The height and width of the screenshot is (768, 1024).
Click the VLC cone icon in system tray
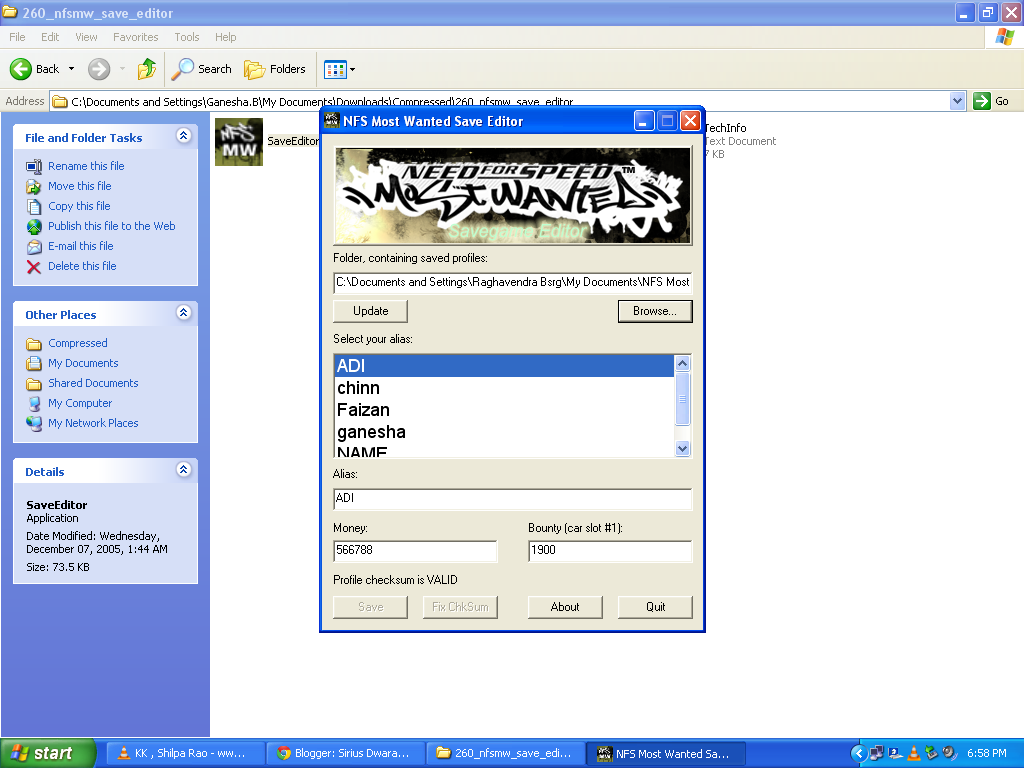(914, 753)
